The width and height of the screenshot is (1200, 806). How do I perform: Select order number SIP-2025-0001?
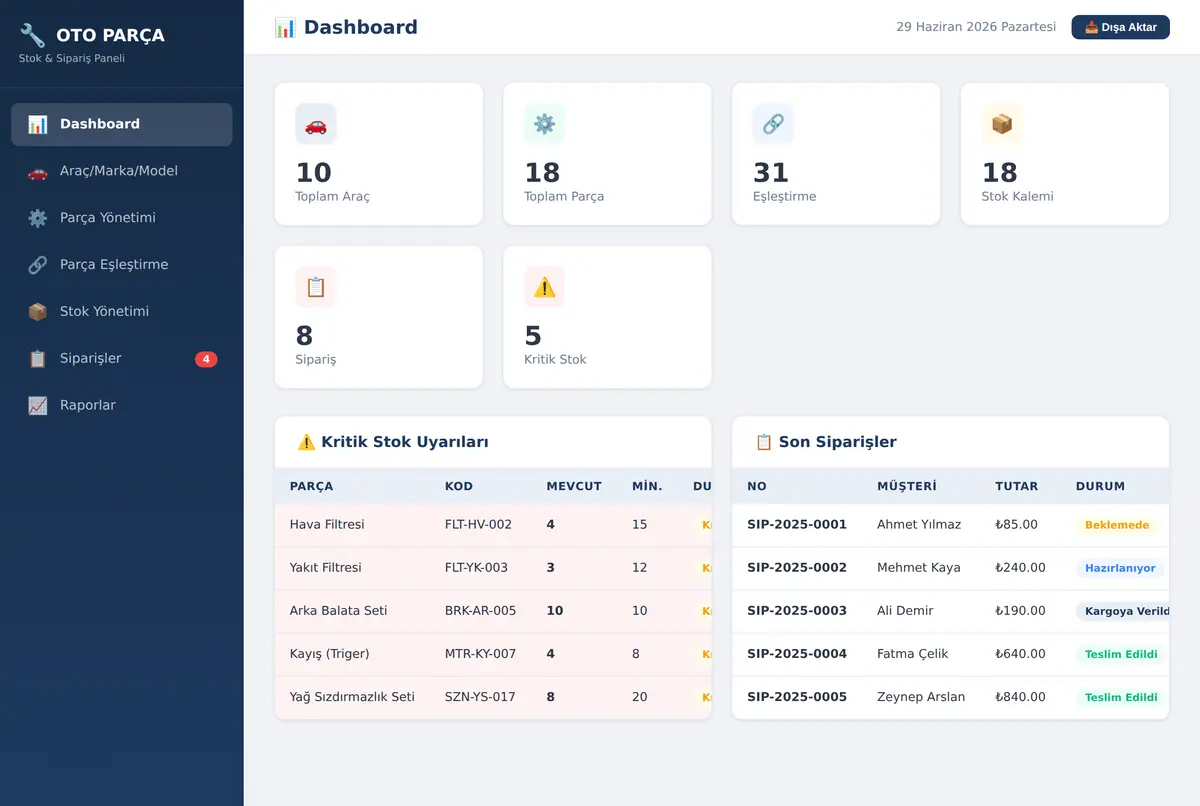coord(797,525)
